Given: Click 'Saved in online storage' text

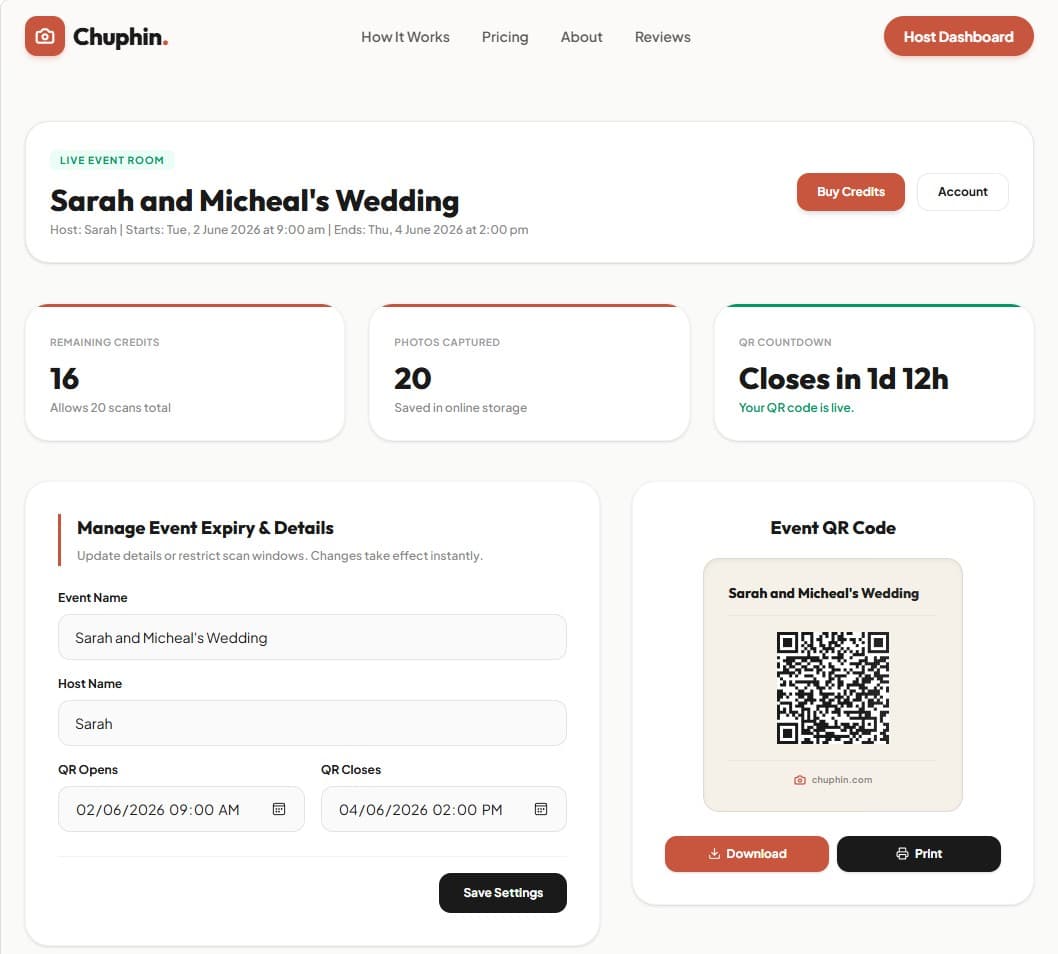Looking at the screenshot, I should 460,408.
